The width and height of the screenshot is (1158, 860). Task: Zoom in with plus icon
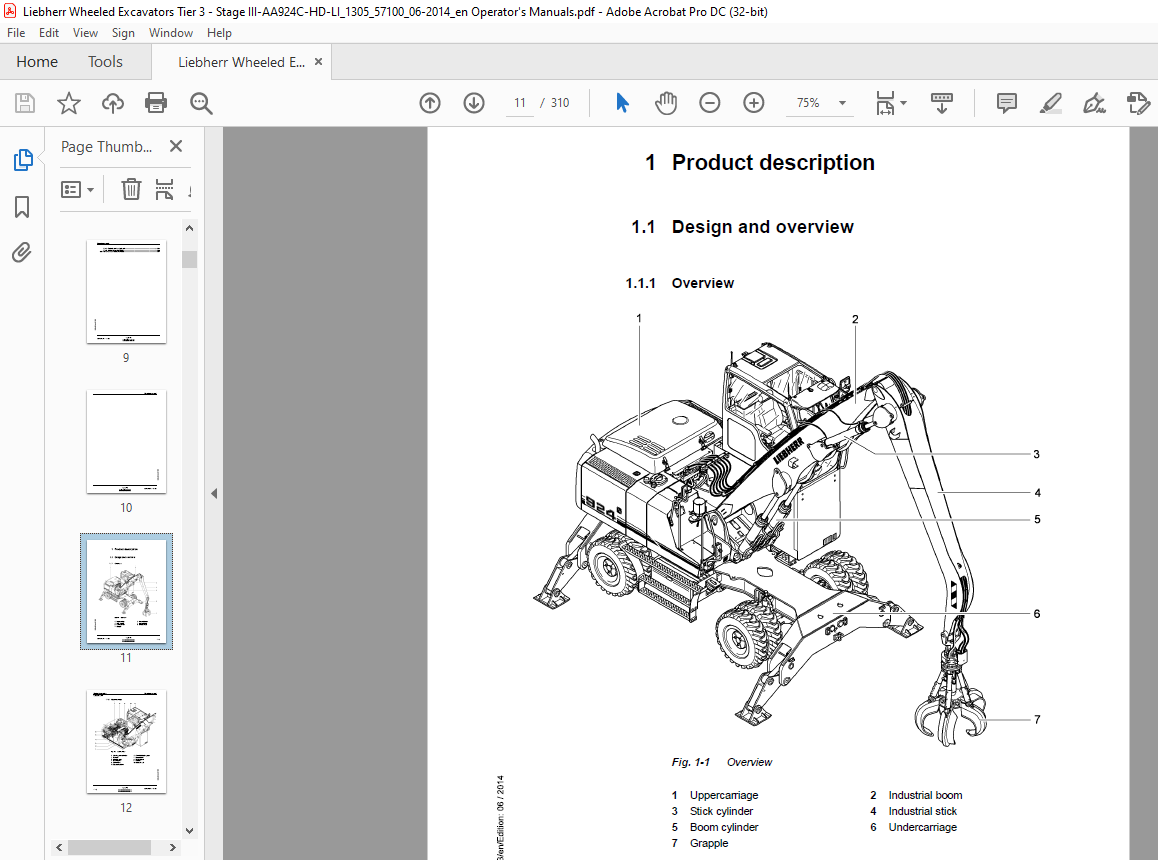[753, 103]
